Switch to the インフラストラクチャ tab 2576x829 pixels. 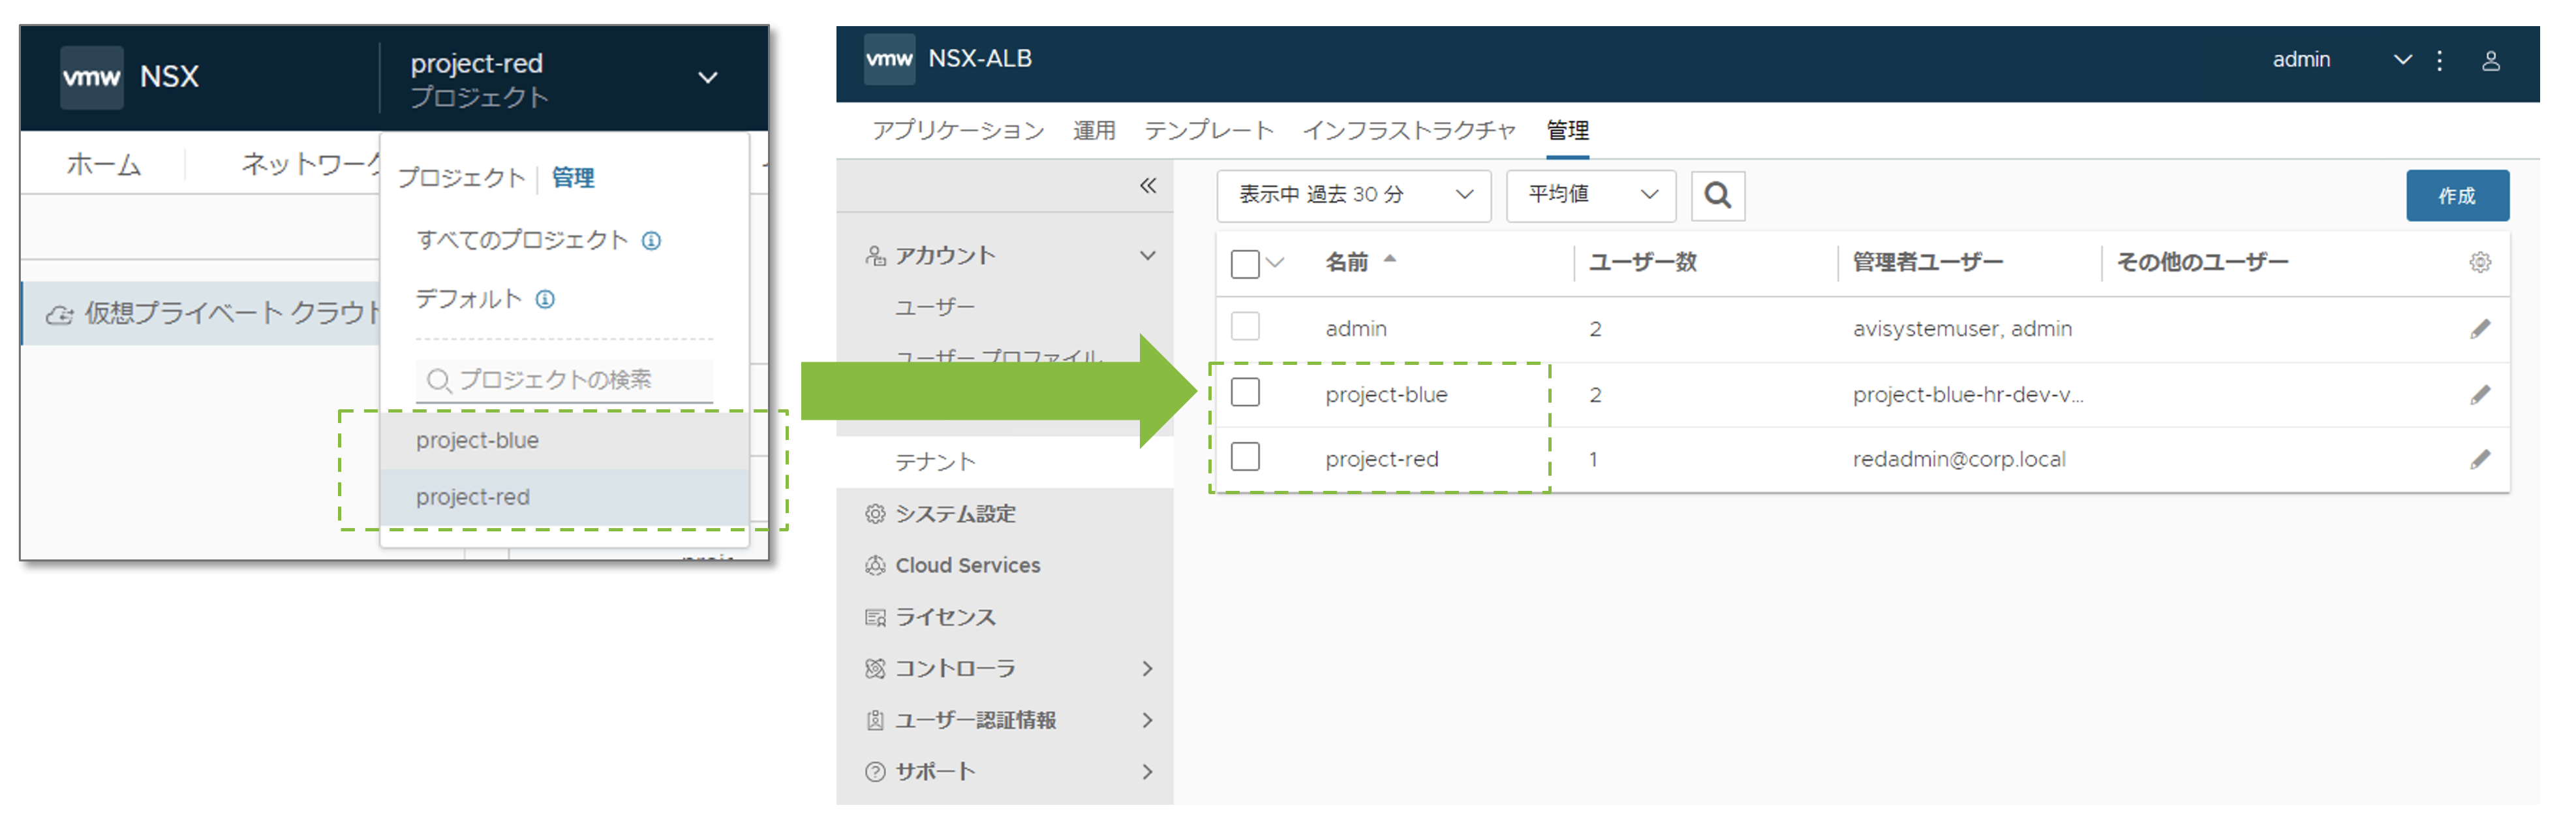pos(1408,131)
